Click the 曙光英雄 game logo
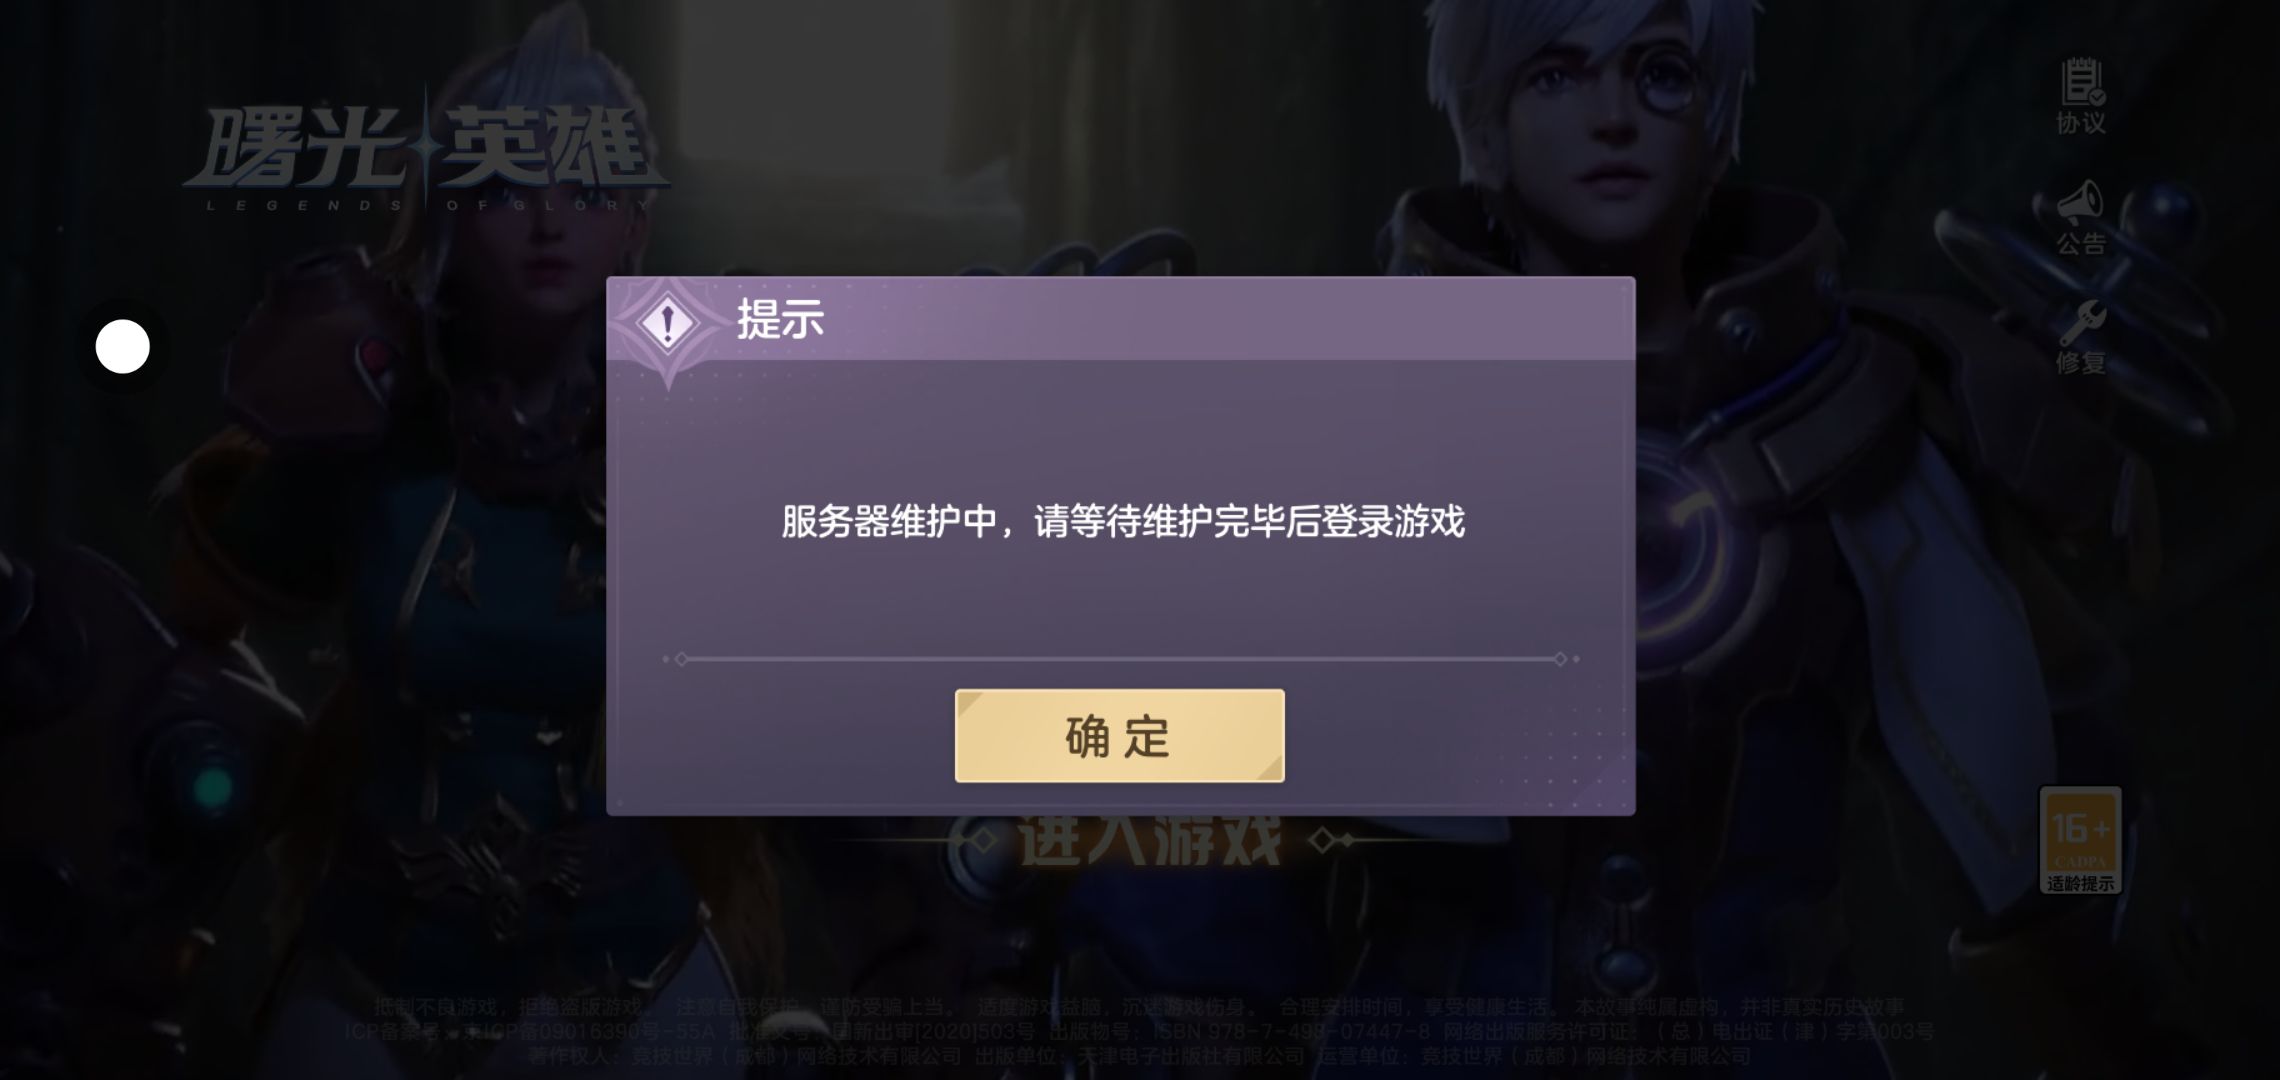The image size is (2280, 1080). pos(425,155)
